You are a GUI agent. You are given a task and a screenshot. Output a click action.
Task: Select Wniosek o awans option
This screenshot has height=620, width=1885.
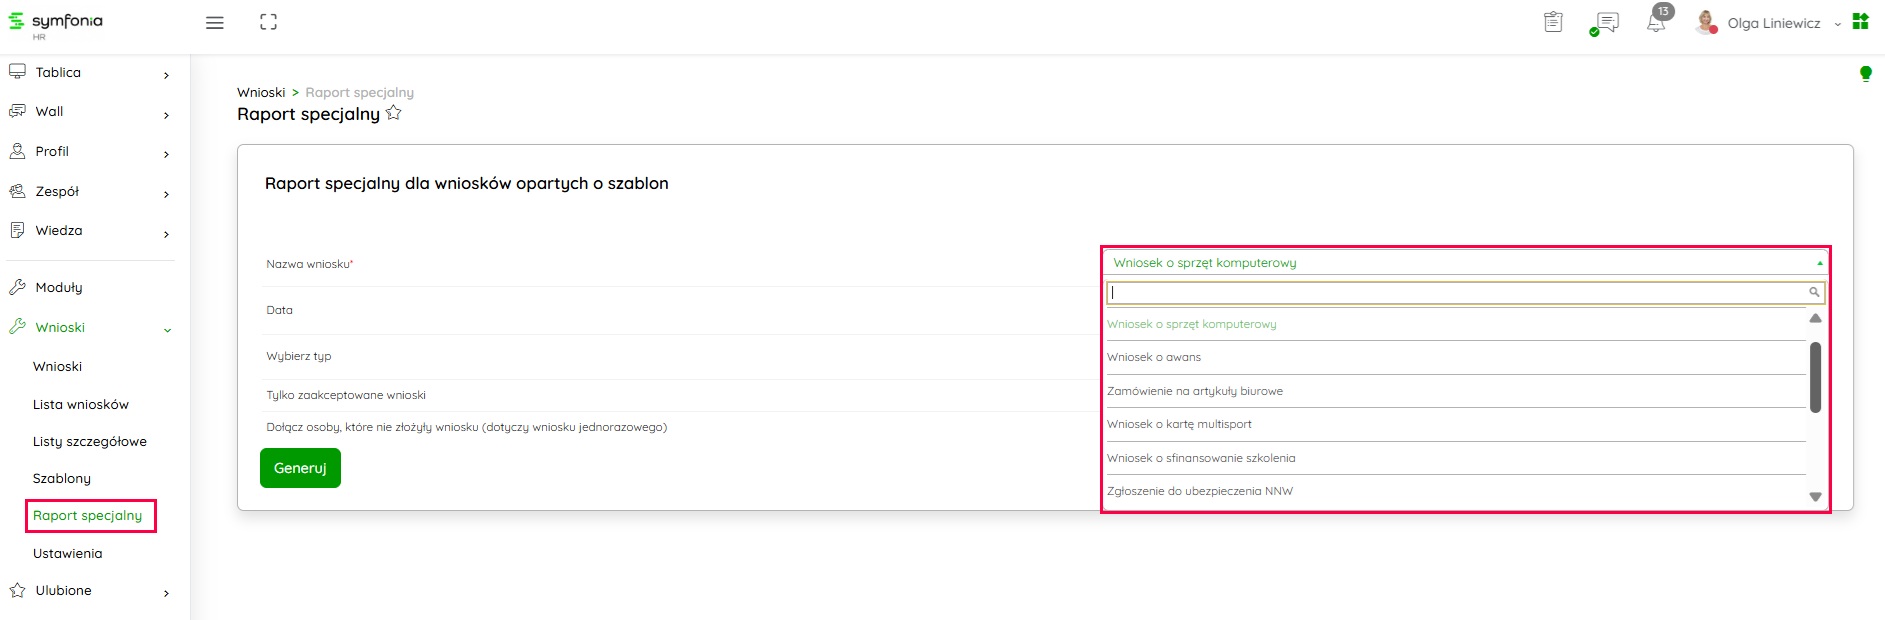click(1154, 357)
